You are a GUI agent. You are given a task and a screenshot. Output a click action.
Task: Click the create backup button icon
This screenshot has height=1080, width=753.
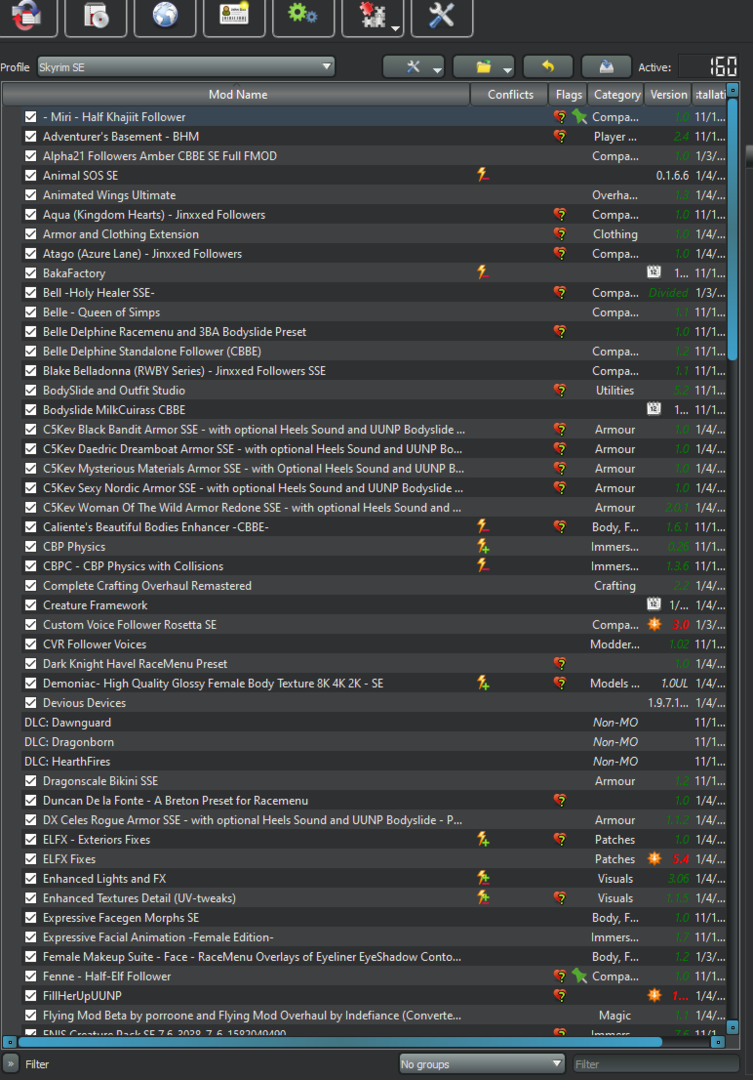click(x=606, y=66)
